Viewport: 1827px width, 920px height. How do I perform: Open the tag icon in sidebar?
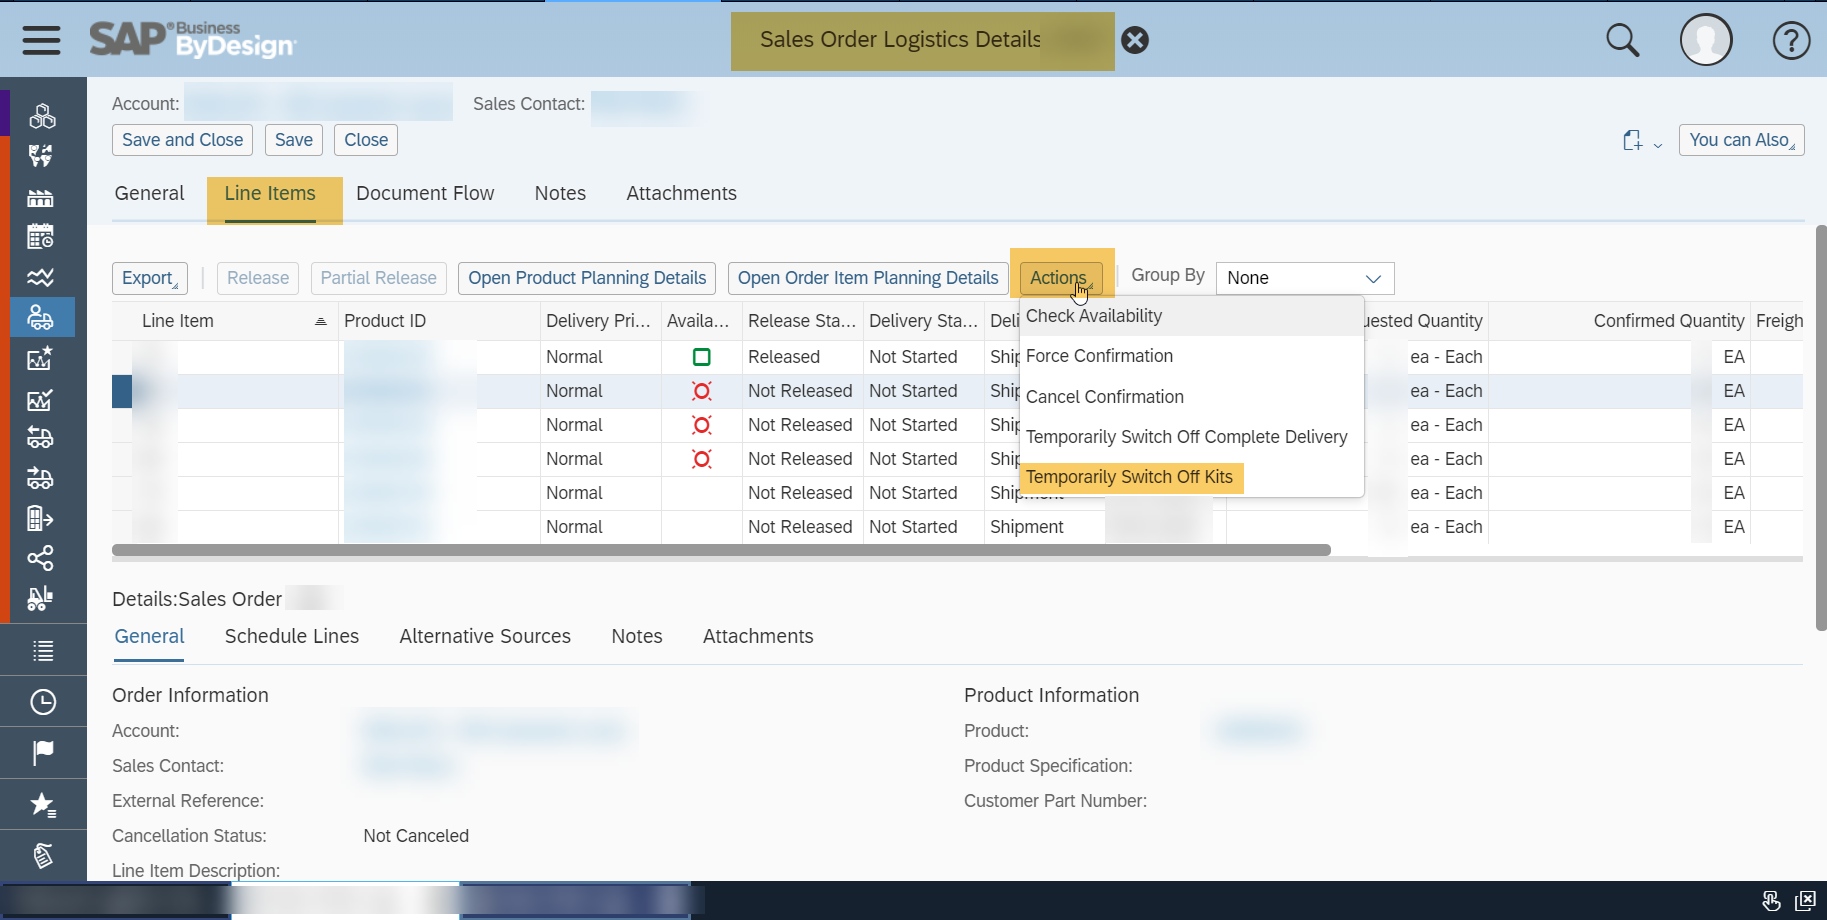[43, 855]
